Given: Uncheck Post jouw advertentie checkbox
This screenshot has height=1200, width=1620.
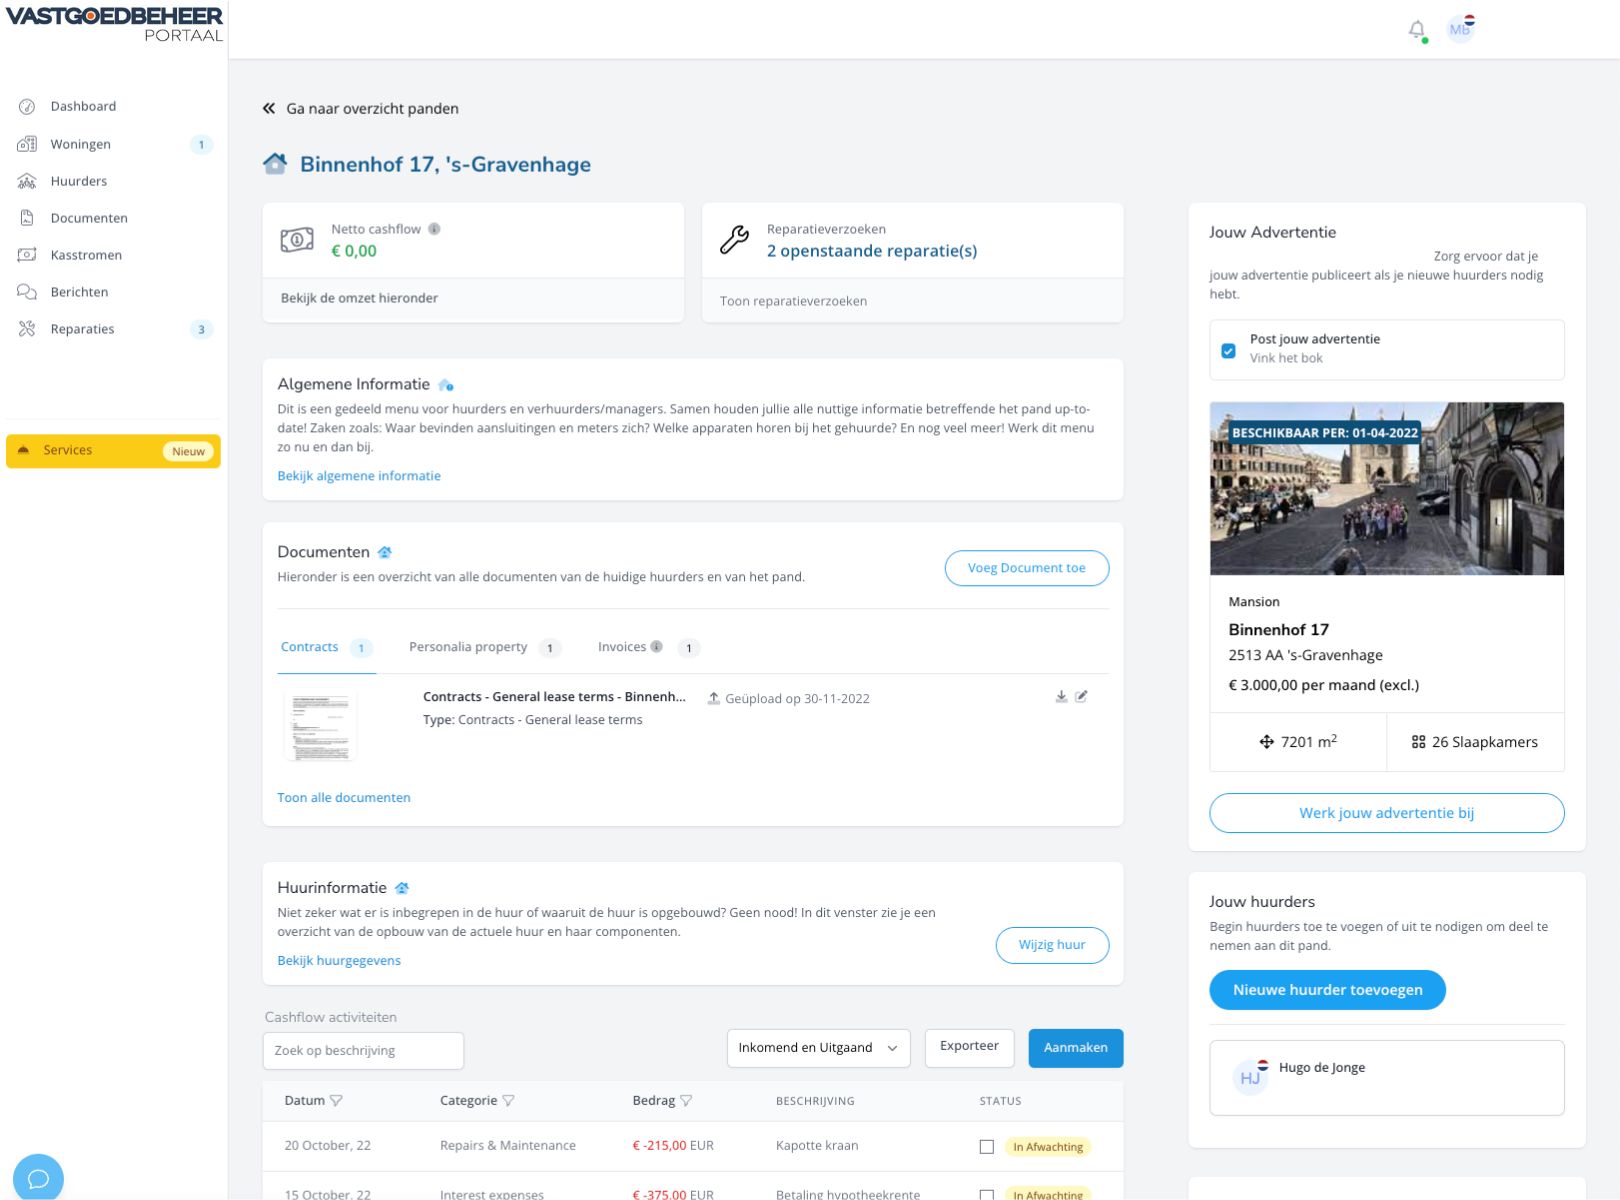Looking at the screenshot, I should click(1228, 351).
